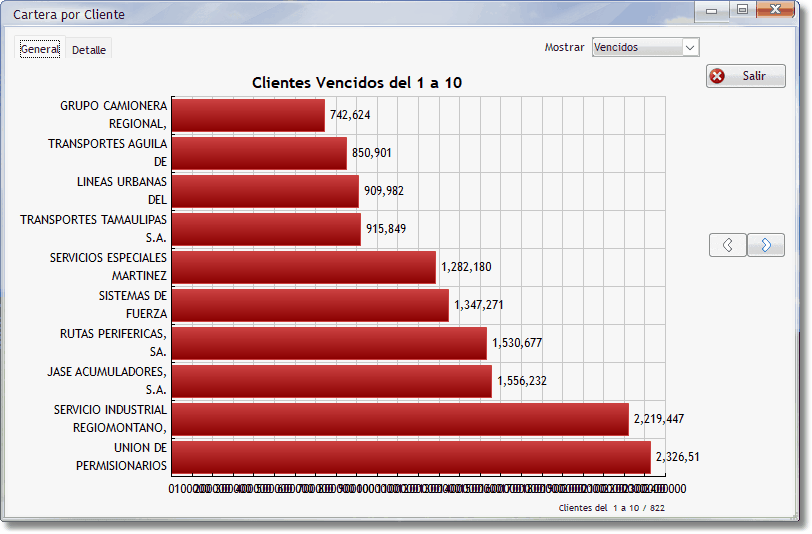812x534 pixels.
Task: Click the Clientes del 1 a 10 / 822 footer
Action: [612, 508]
